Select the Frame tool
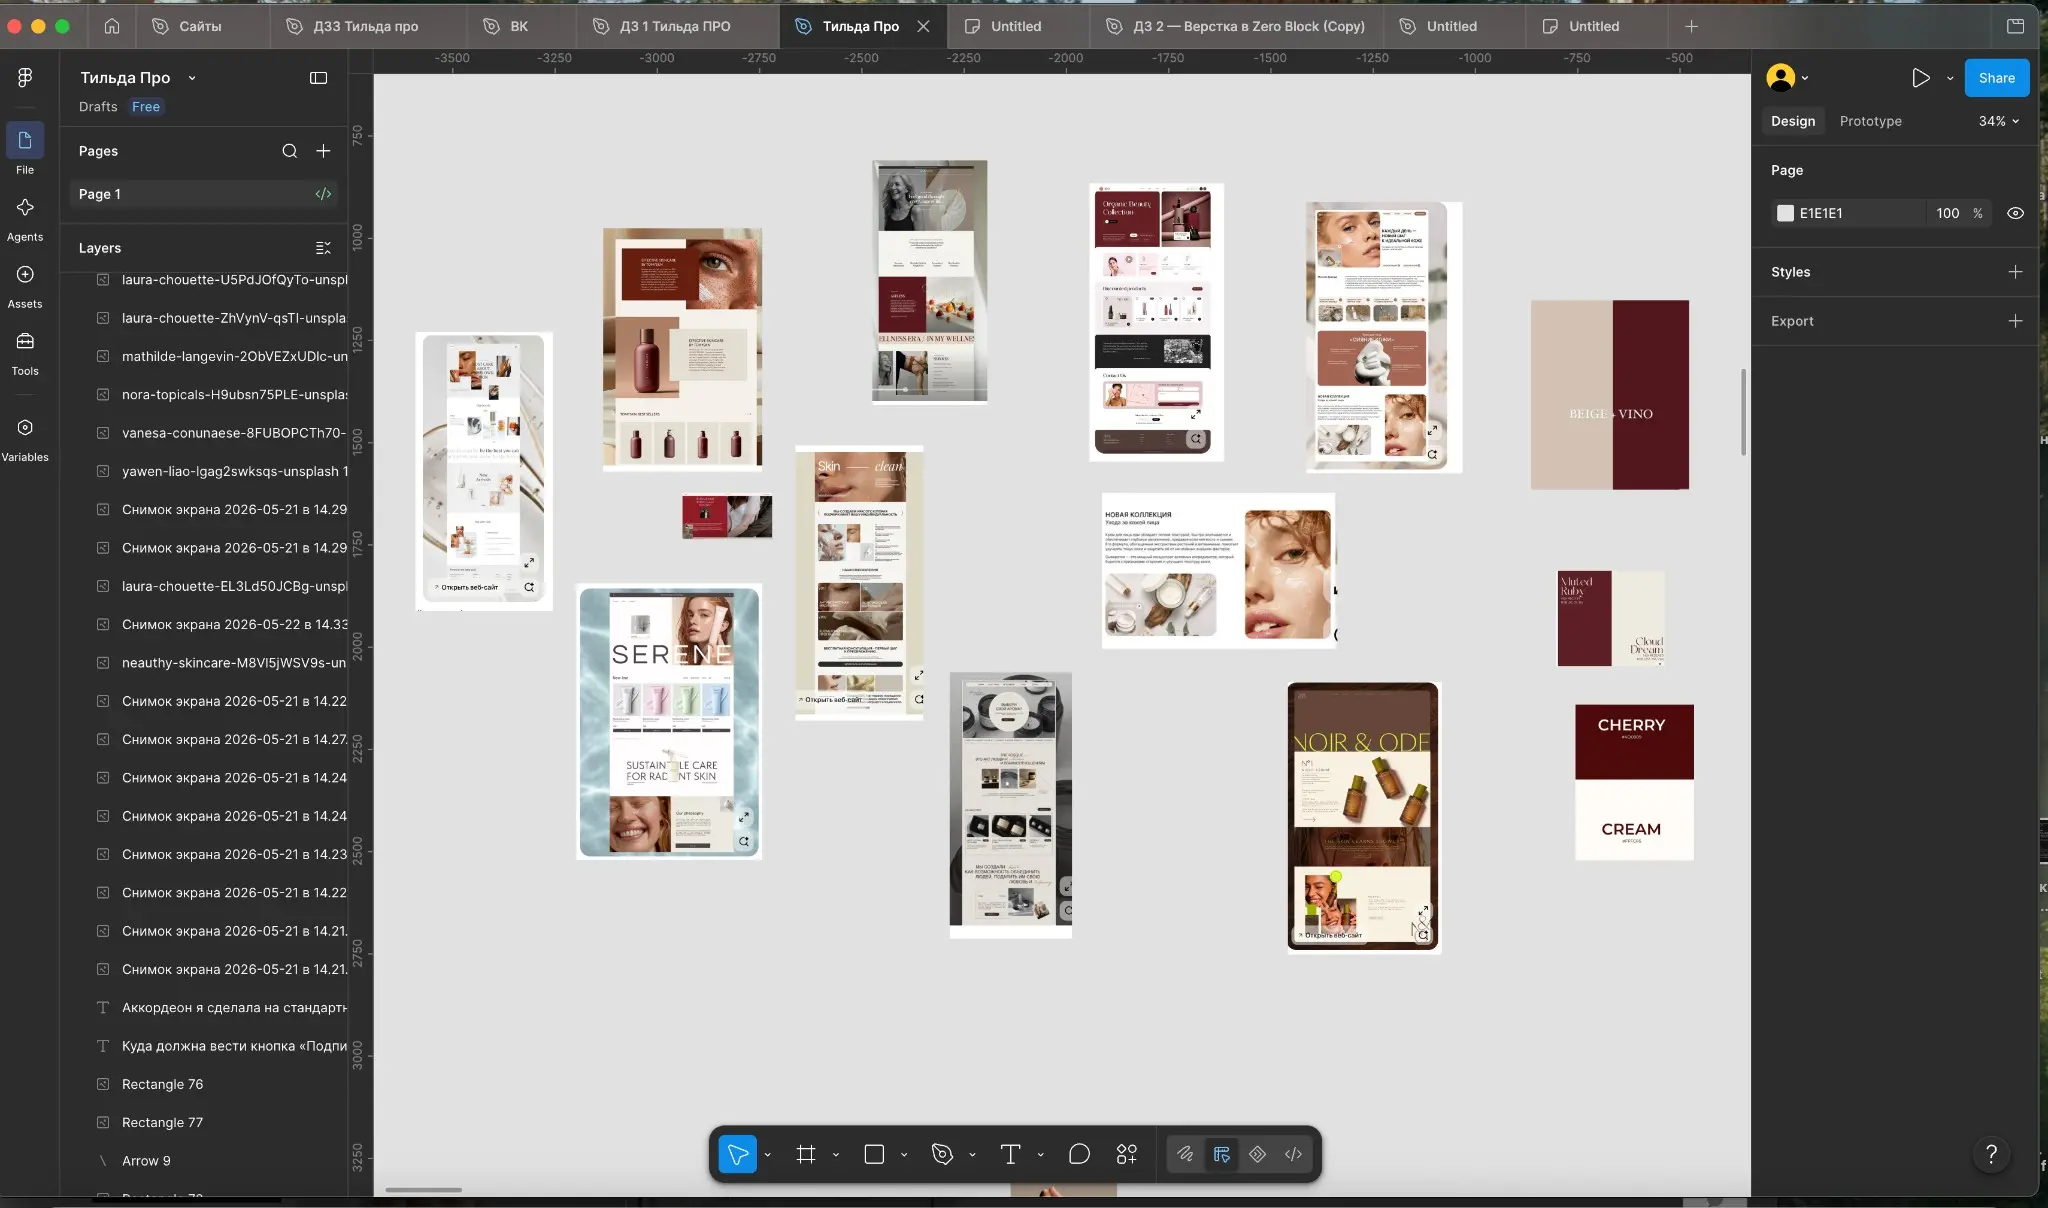The height and width of the screenshot is (1208, 2048). pos(806,1154)
